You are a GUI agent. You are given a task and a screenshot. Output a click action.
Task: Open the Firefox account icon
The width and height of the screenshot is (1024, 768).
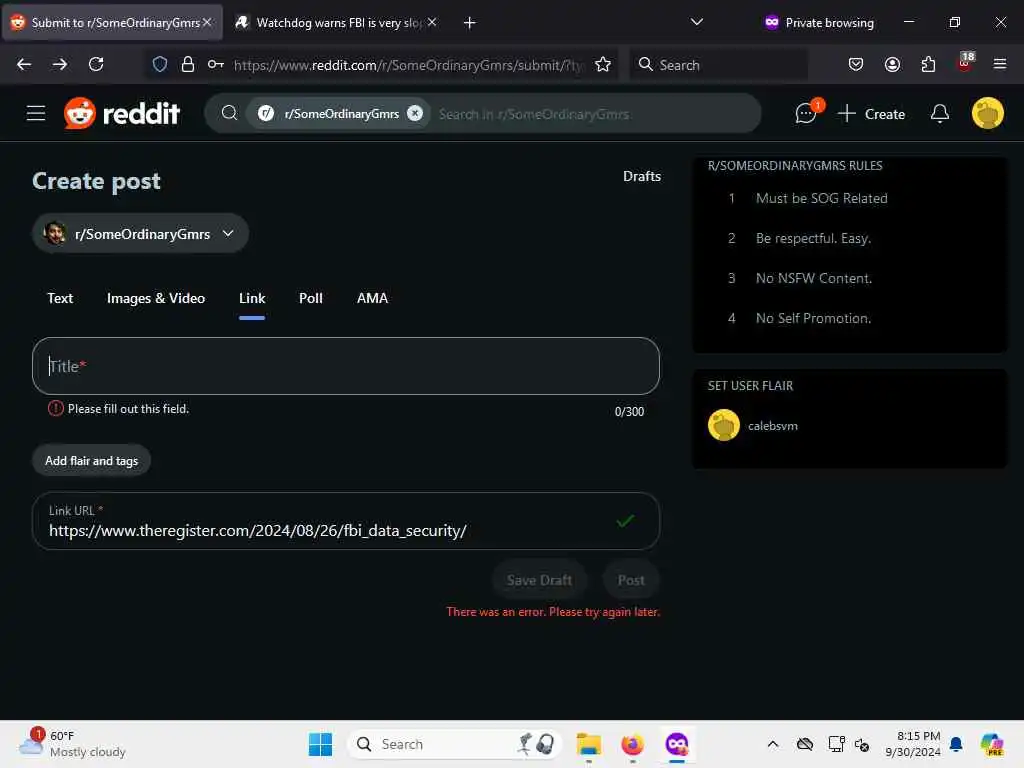coord(892,64)
